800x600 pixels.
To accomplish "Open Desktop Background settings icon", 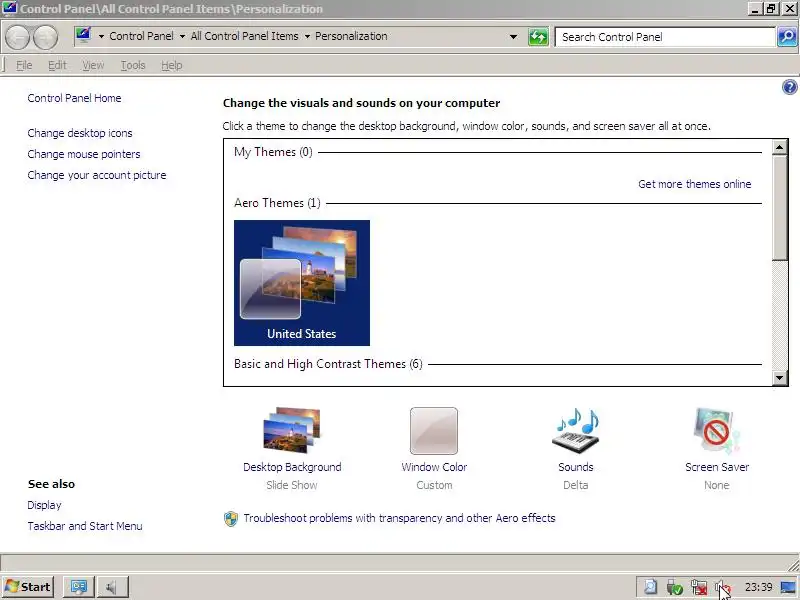I will [292, 430].
